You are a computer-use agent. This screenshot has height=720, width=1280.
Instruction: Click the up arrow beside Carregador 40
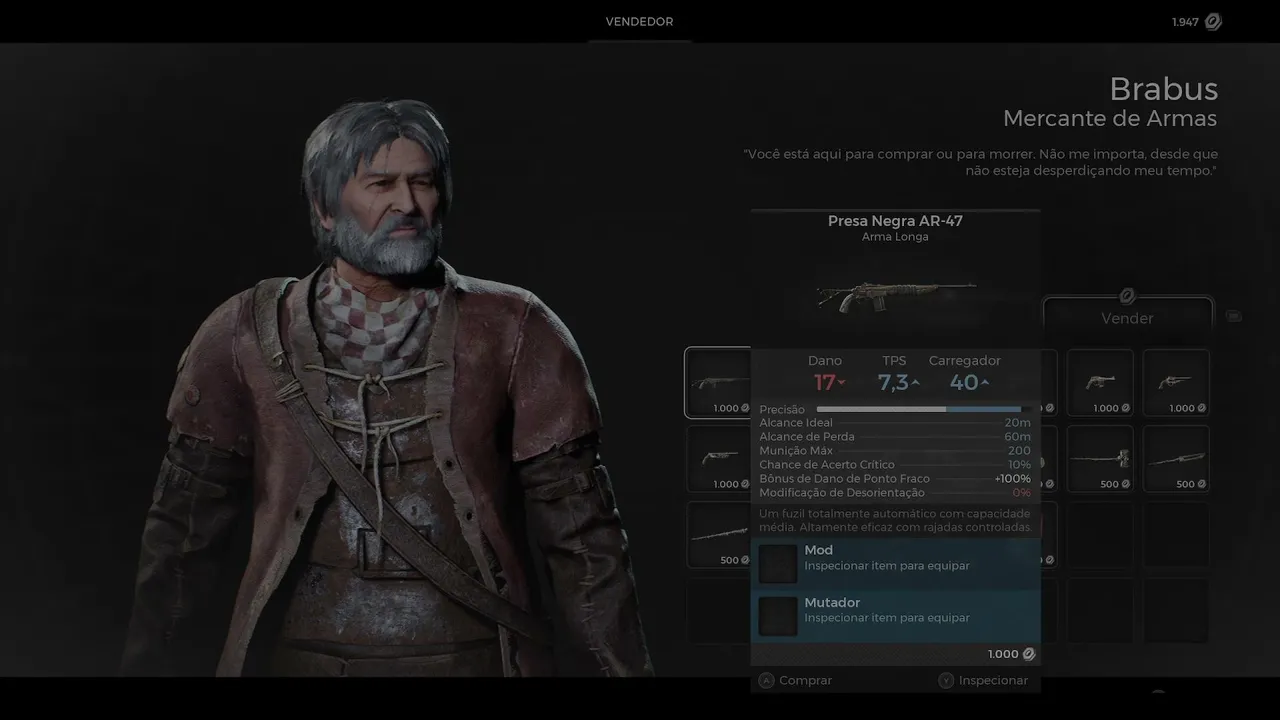click(985, 383)
